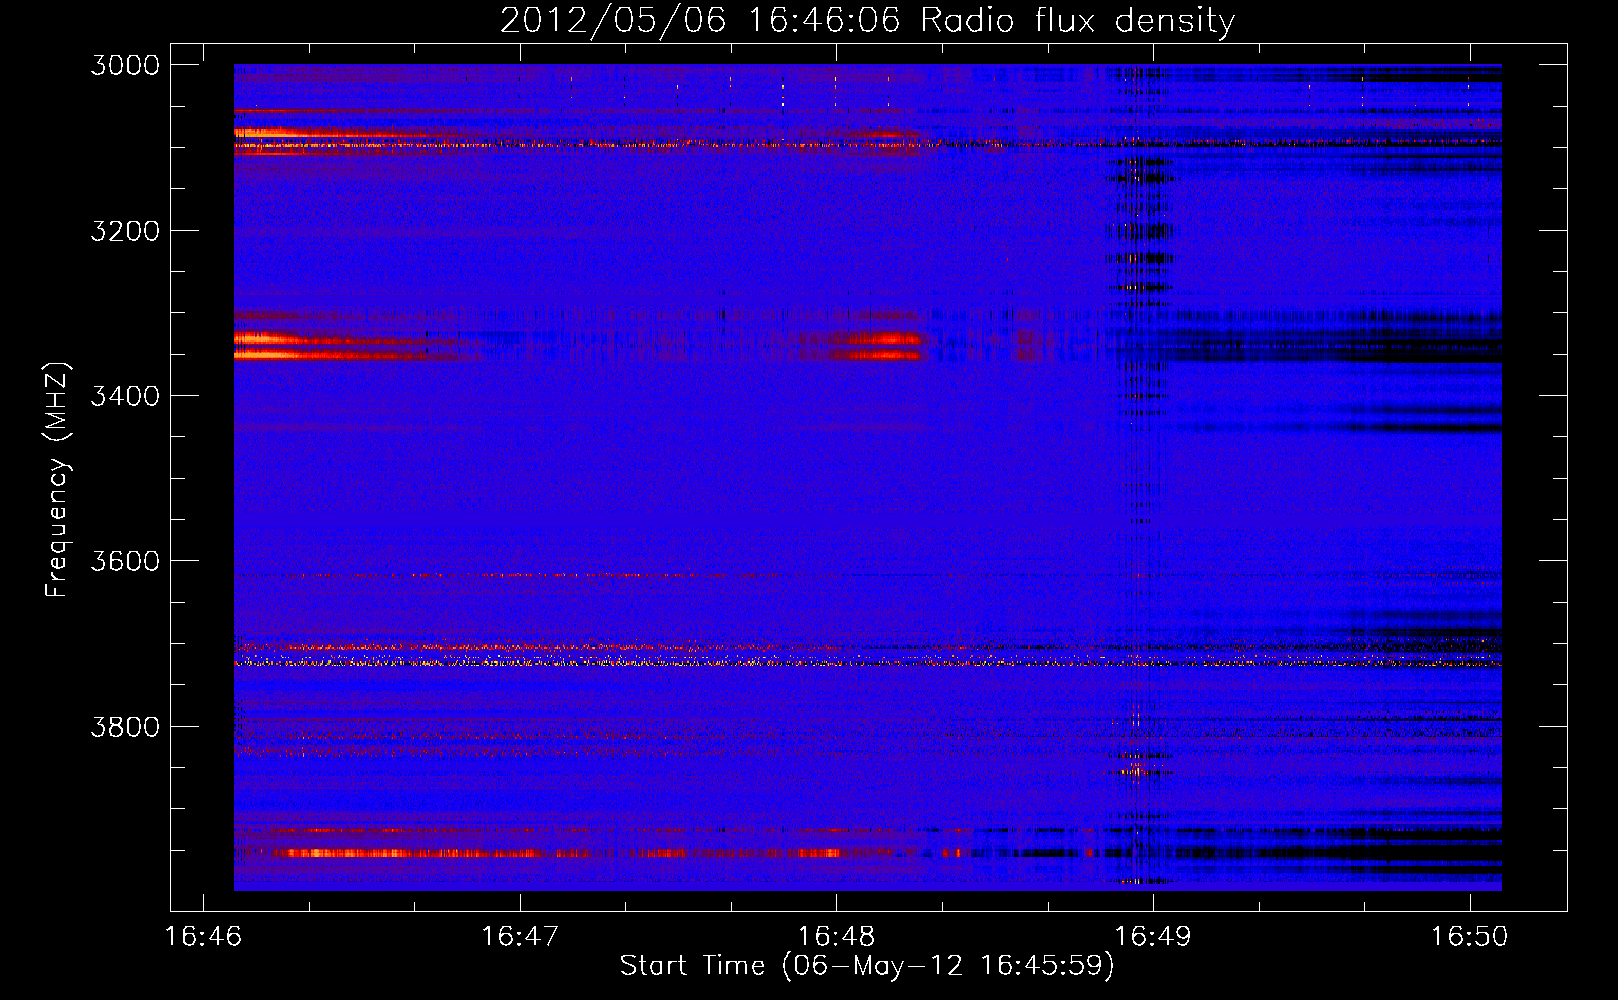Click the '16:47' time axis label

click(x=520, y=937)
